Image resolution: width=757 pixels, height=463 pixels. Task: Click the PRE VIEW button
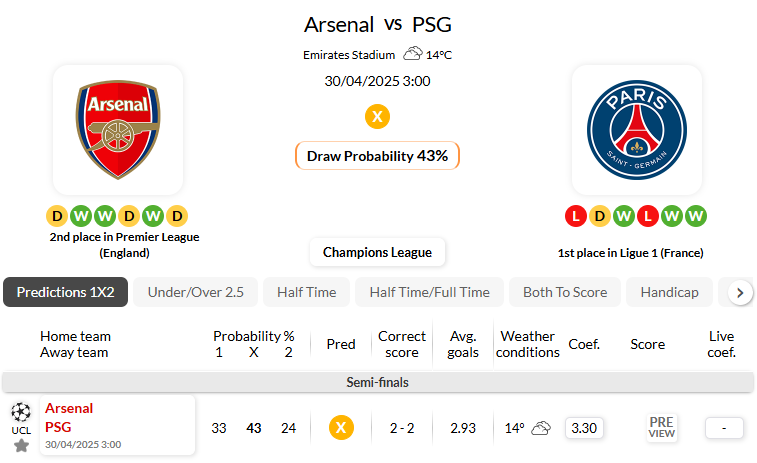click(661, 427)
